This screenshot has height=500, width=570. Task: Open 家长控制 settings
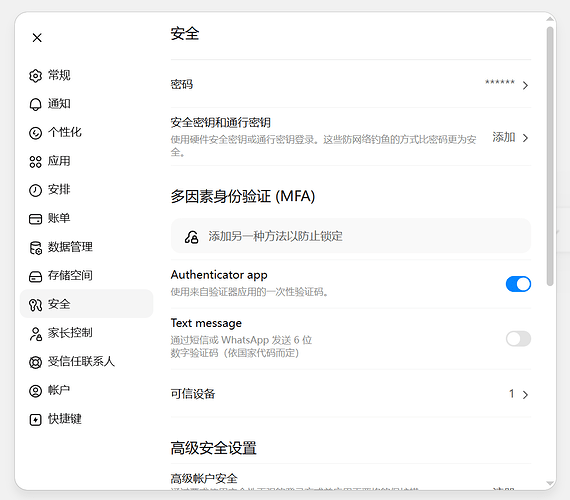click(87, 333)
